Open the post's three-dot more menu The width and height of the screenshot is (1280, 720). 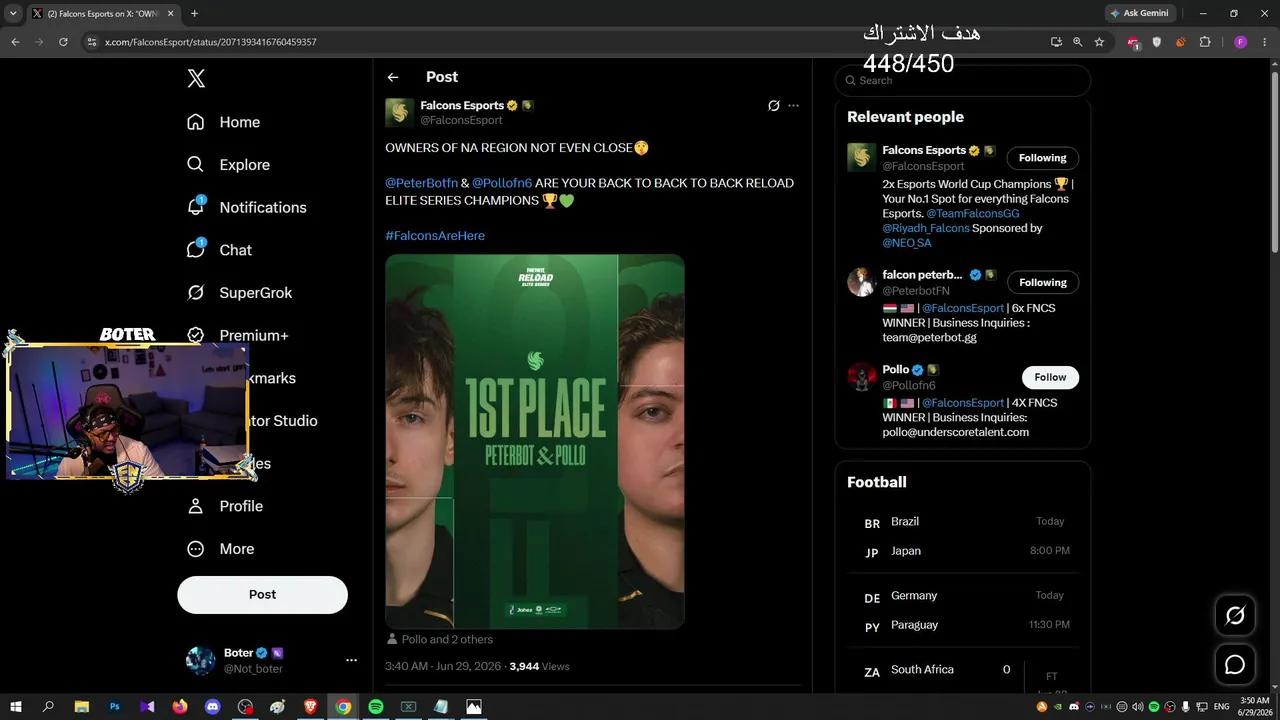click(793, 105)
